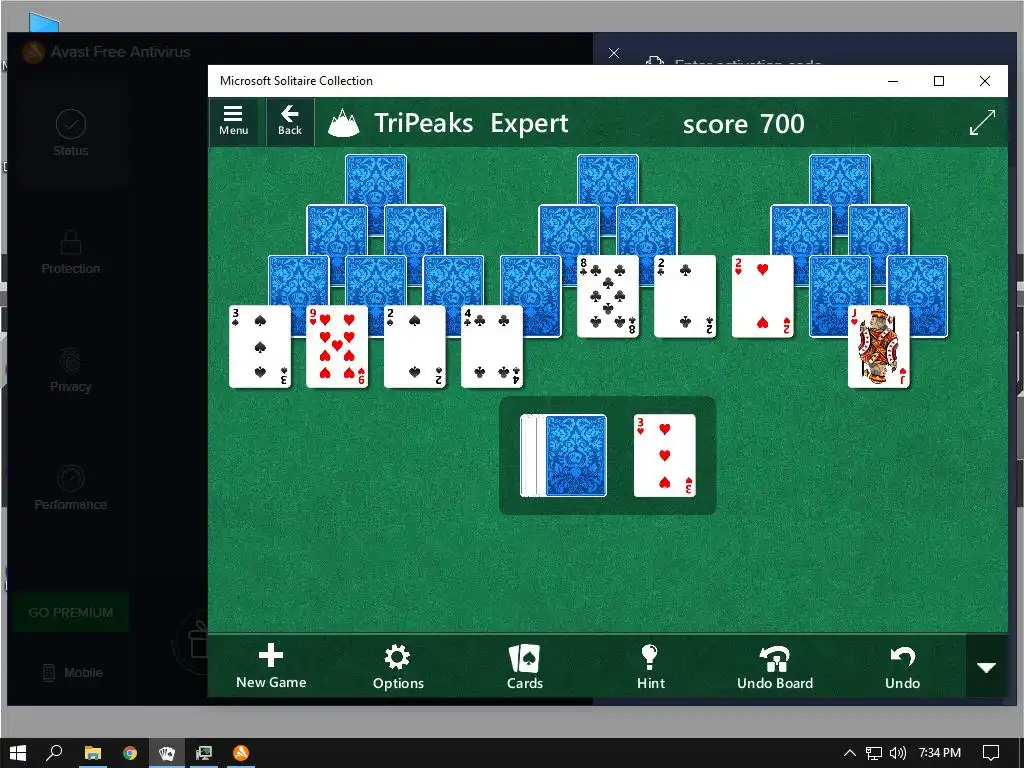This screenshot has height=768, width=1024.
Task: Toggle full screen with the diagonal arrows icon
Action: 982,122
